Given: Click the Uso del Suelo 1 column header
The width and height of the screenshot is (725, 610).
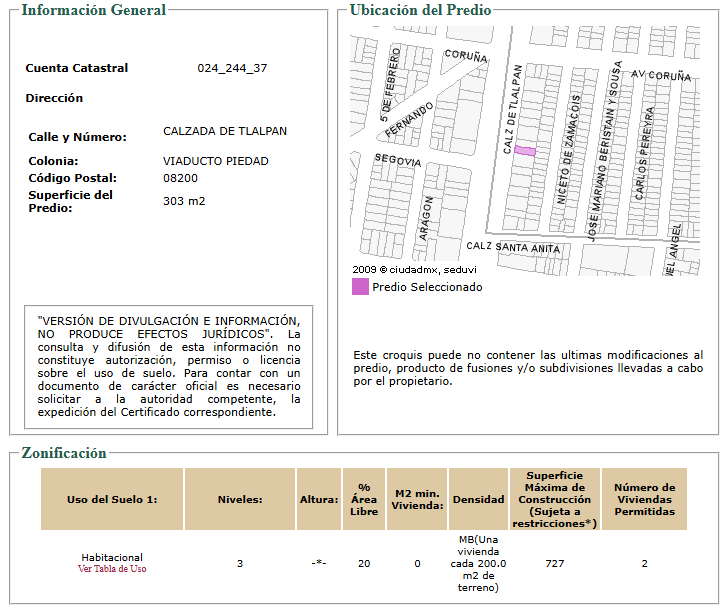Looking at the screenshot, I should 112,499.
